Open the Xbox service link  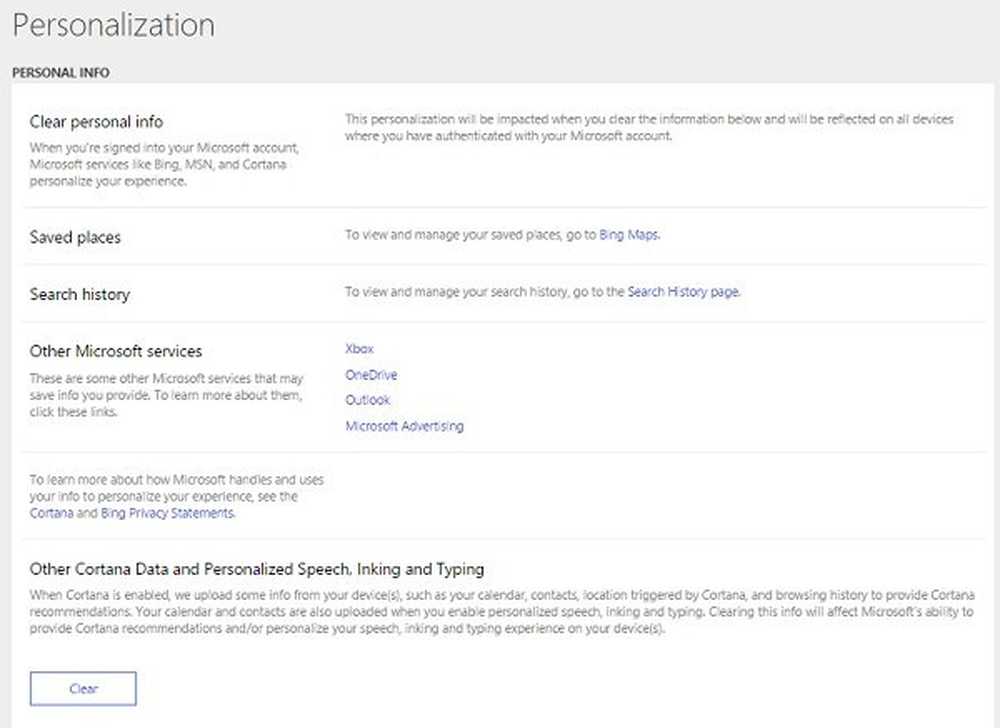tap(359, 349)
